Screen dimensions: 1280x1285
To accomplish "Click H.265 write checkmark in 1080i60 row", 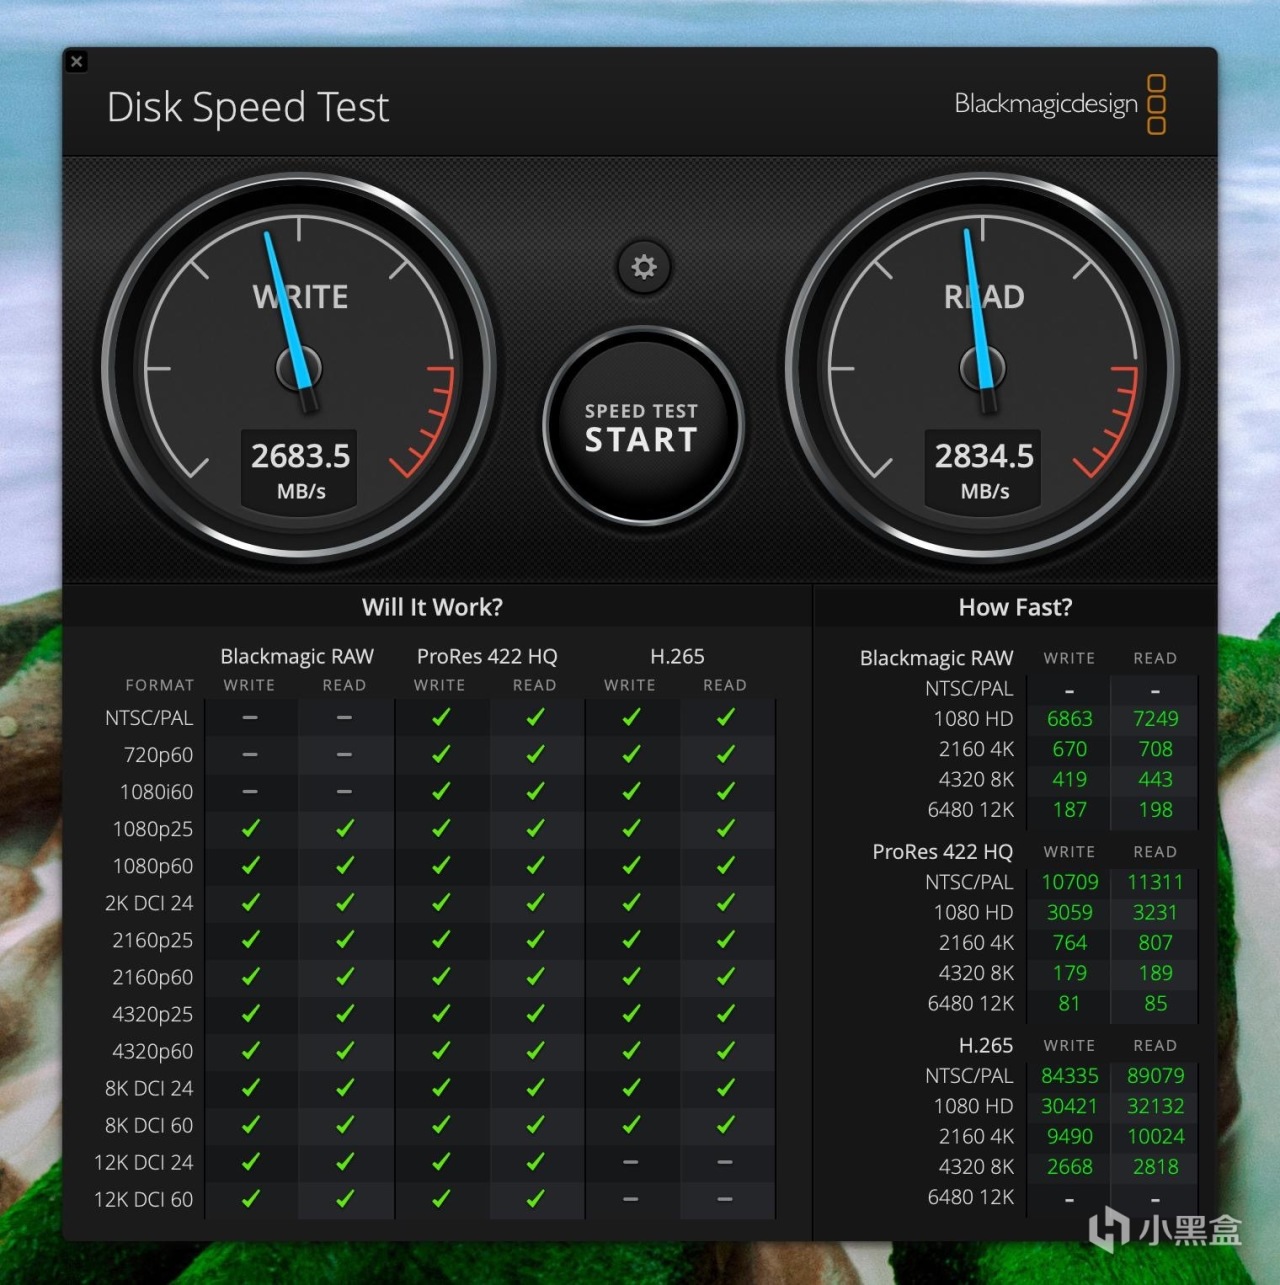I will click(x=631, y=791).
